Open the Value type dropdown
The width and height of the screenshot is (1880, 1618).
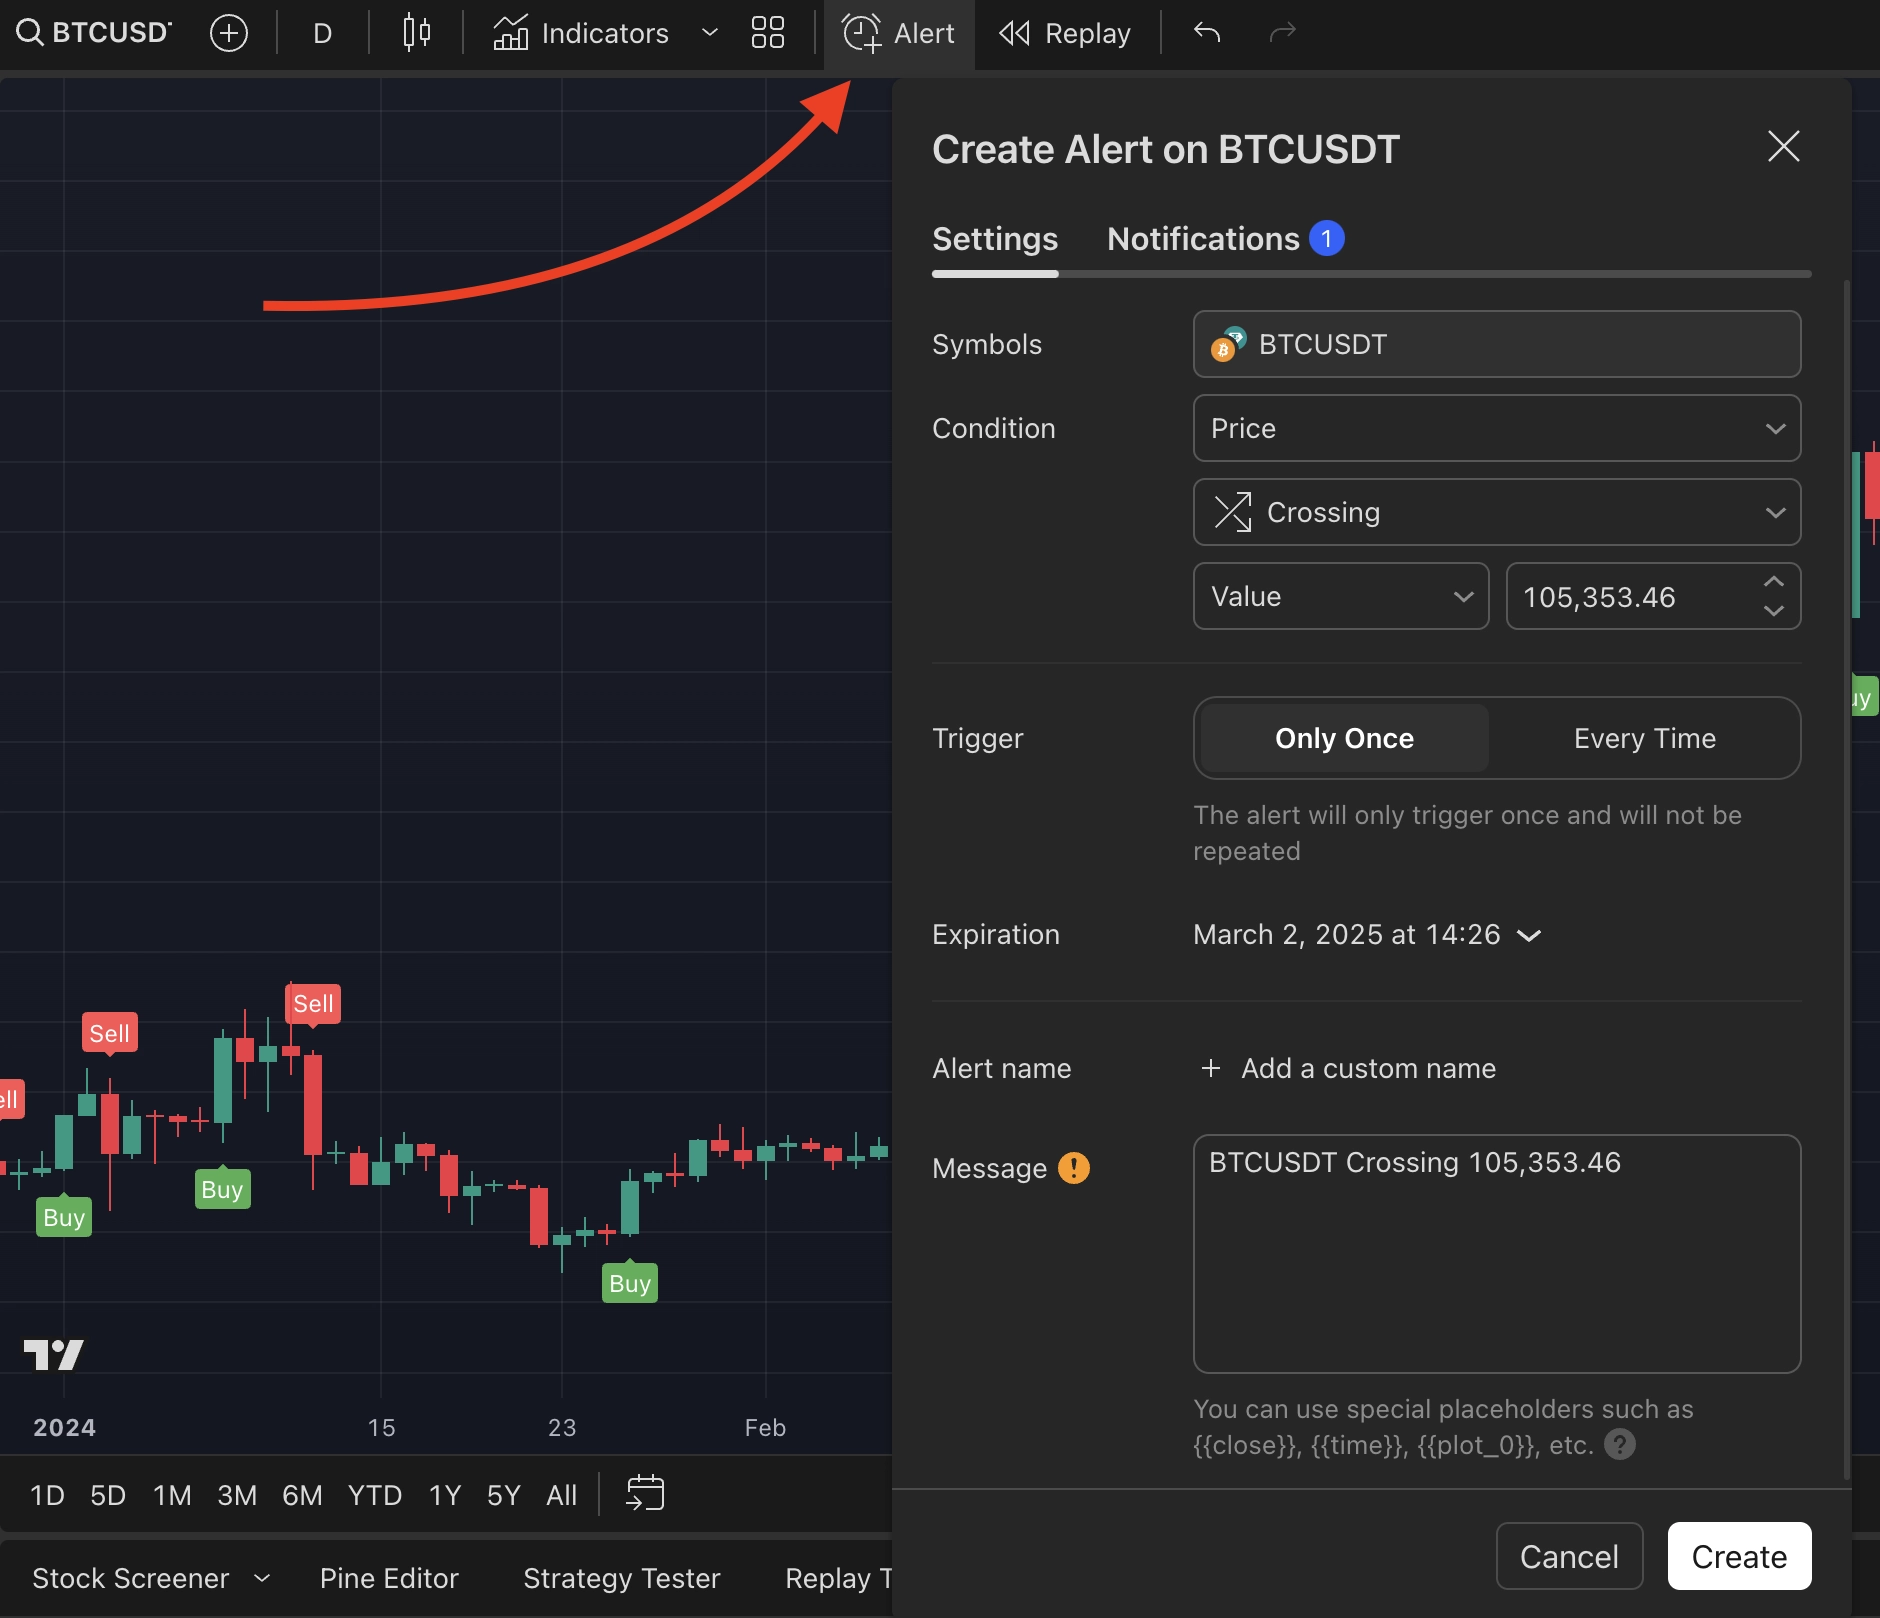[x=1341, y=596]
